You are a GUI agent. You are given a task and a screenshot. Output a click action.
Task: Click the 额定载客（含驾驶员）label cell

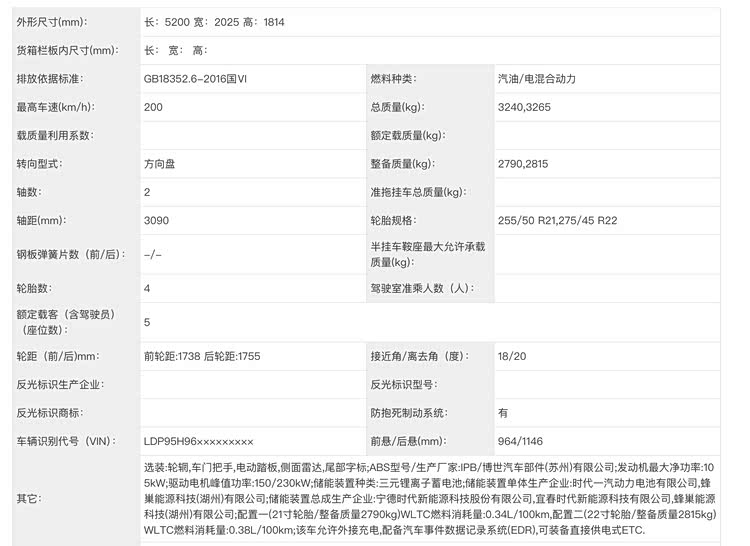coord(67,322)
